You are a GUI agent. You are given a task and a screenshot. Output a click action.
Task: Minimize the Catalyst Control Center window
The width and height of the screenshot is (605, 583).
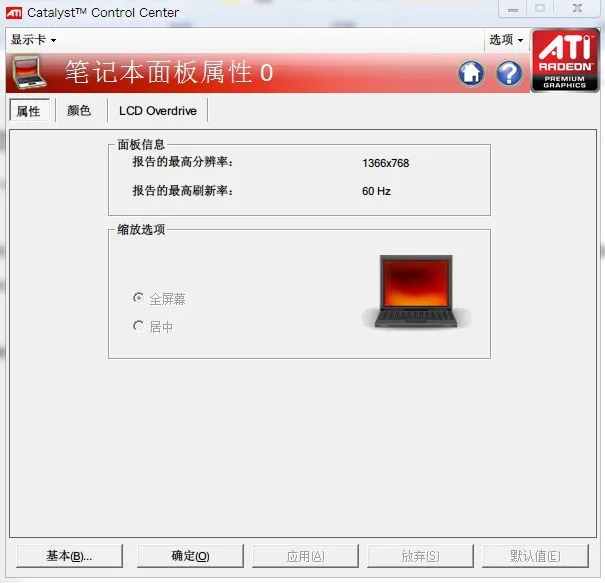click(x=513, y=8)
